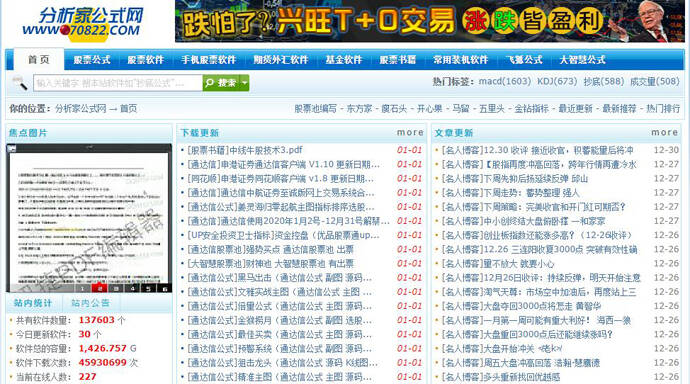
Task: Click the software count value 137603
Action: pyautogui.click(x=96, y=320)
